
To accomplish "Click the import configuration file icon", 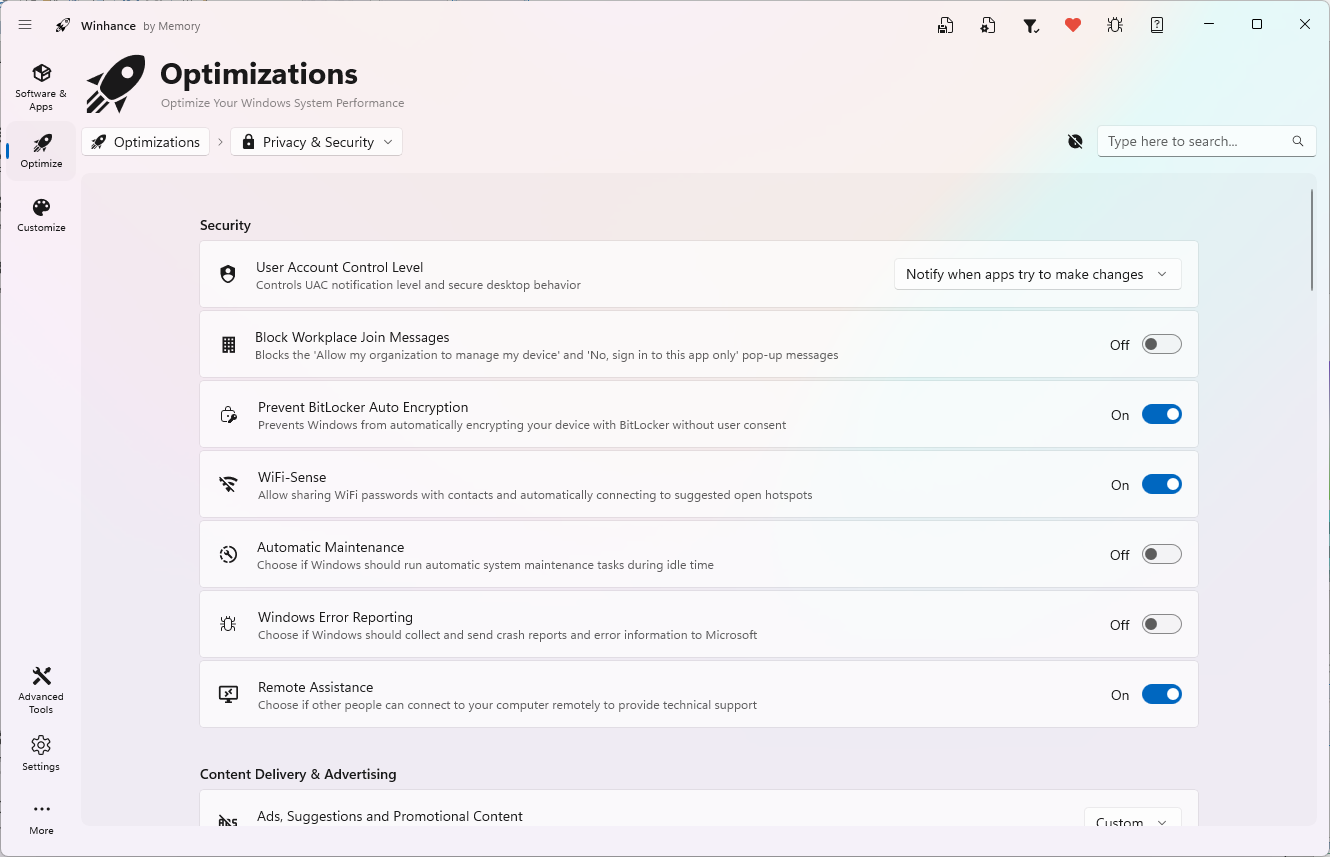I will pyautogui.click(x=988, y=25).
